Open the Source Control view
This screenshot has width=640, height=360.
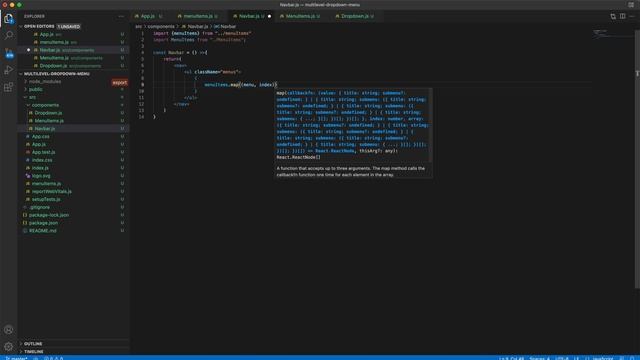[x=9, y=53]
